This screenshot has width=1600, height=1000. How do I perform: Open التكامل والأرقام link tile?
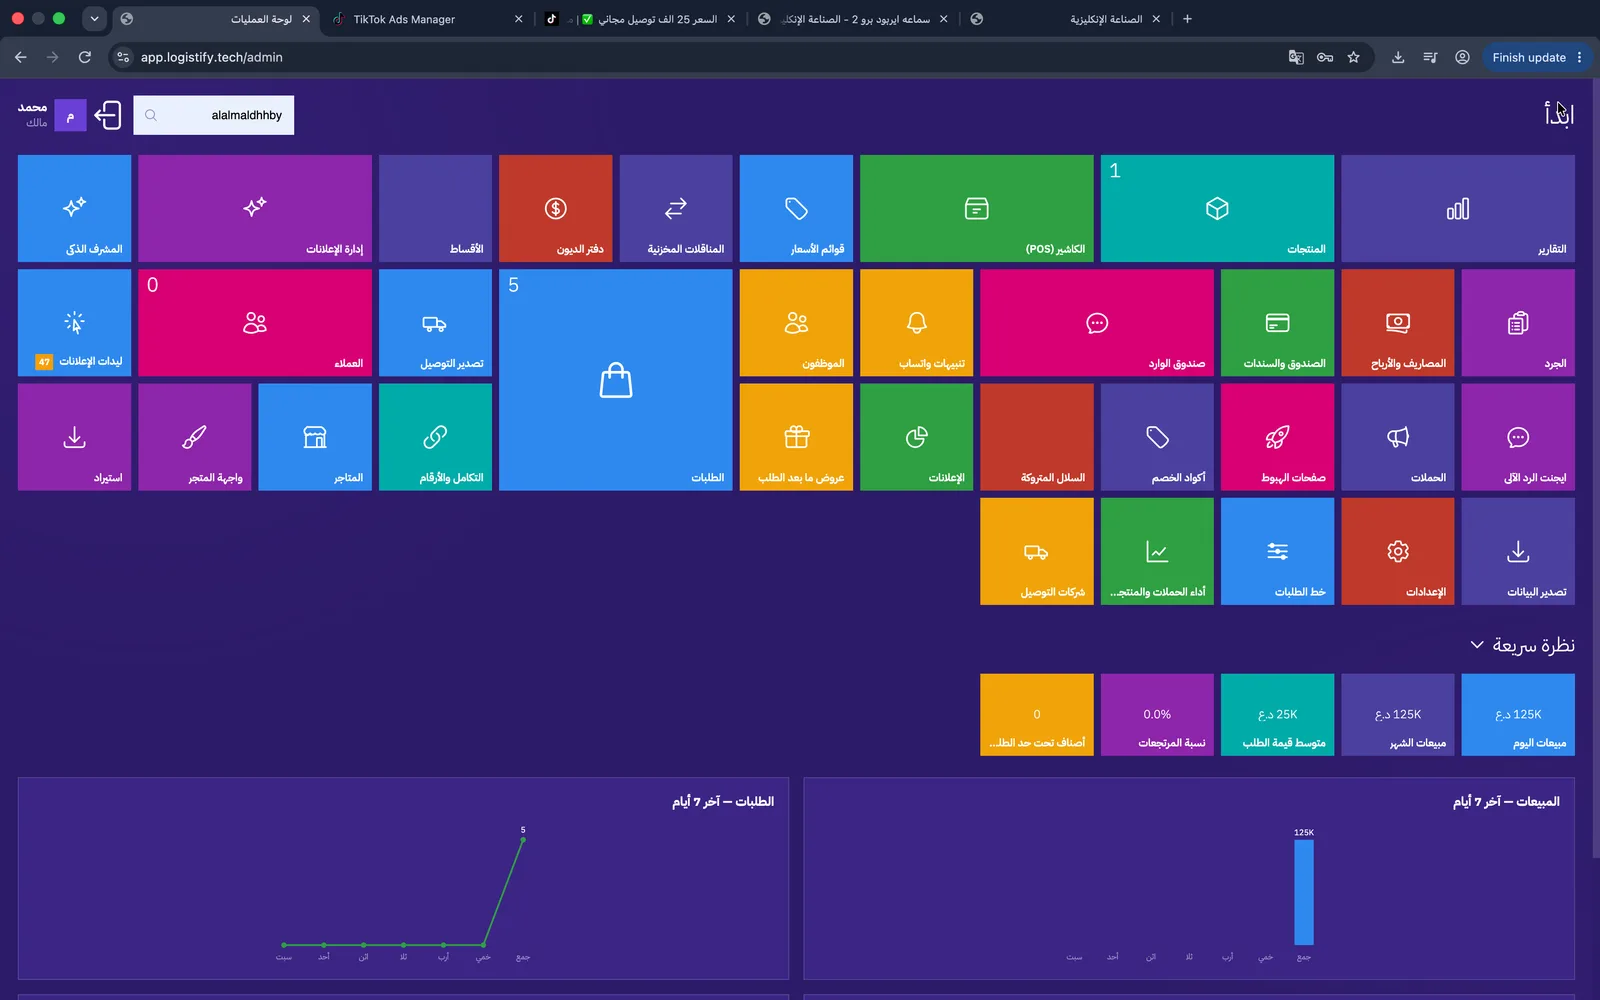(x=435, y=437)
